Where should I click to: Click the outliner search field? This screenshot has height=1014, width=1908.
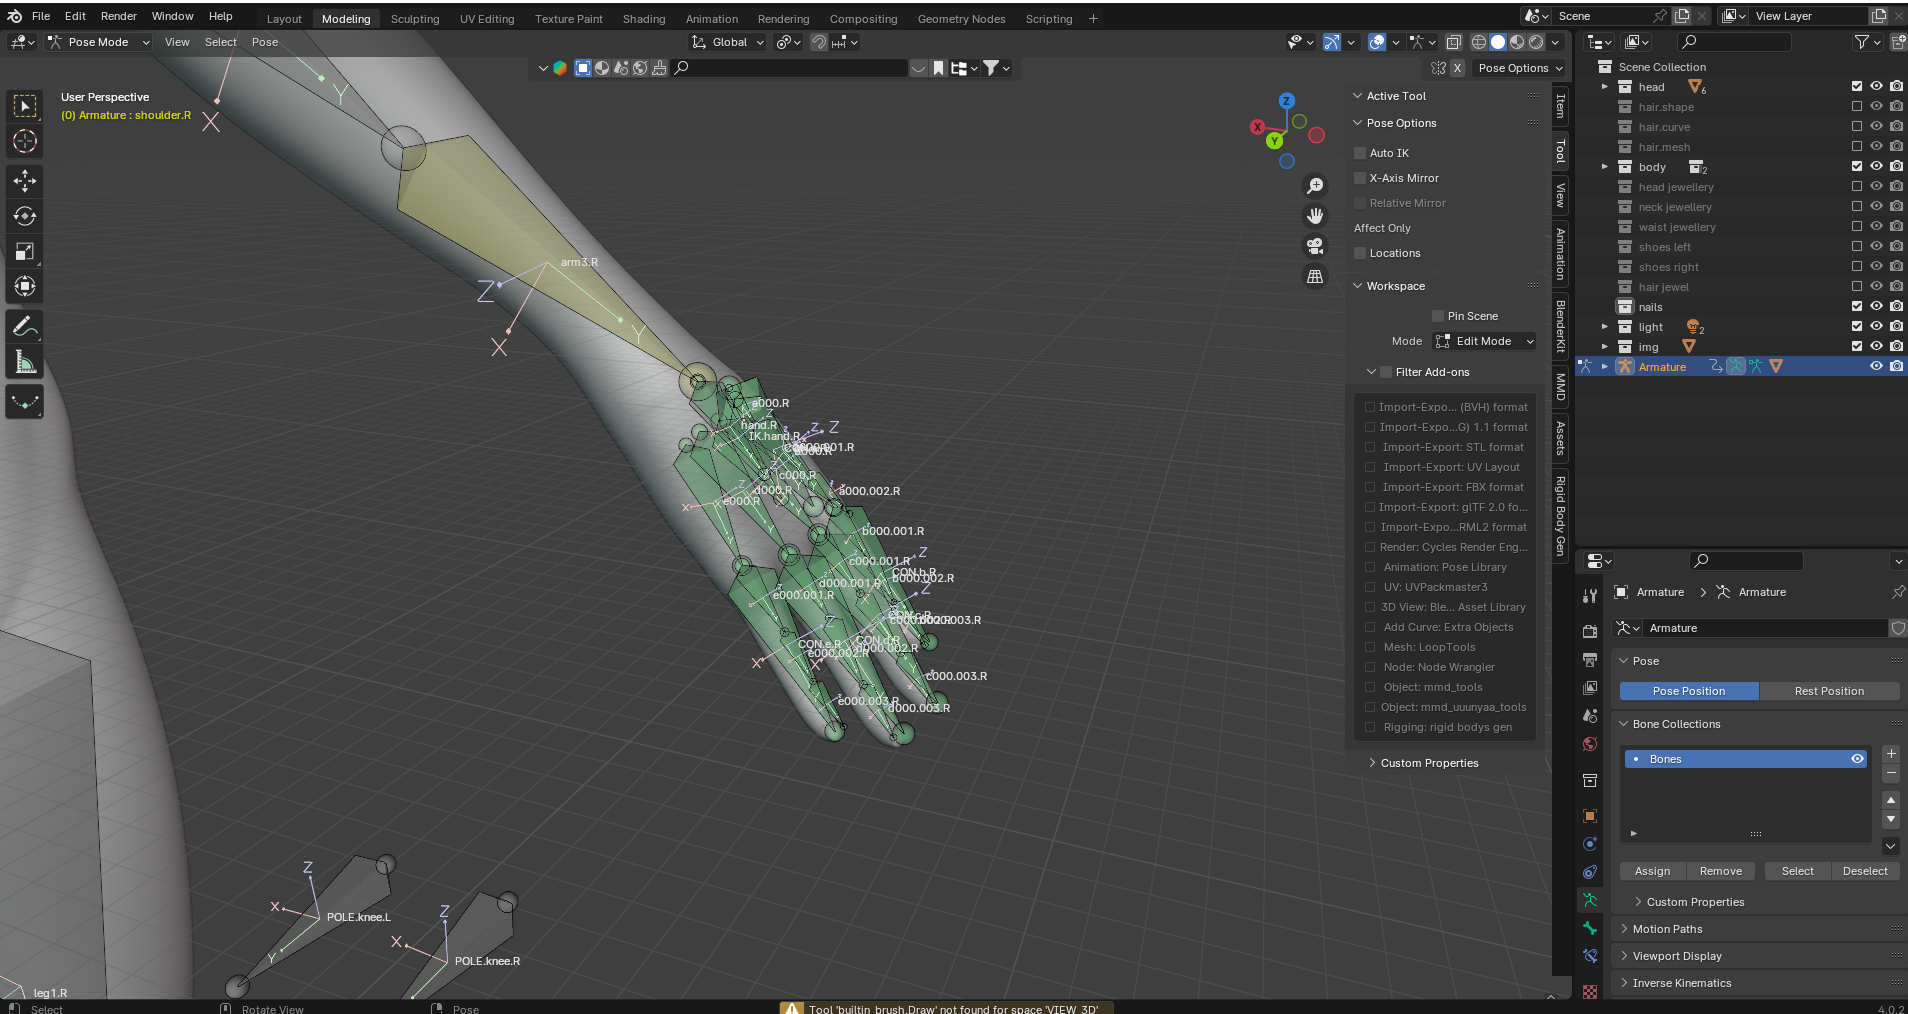pos(1735,42)
